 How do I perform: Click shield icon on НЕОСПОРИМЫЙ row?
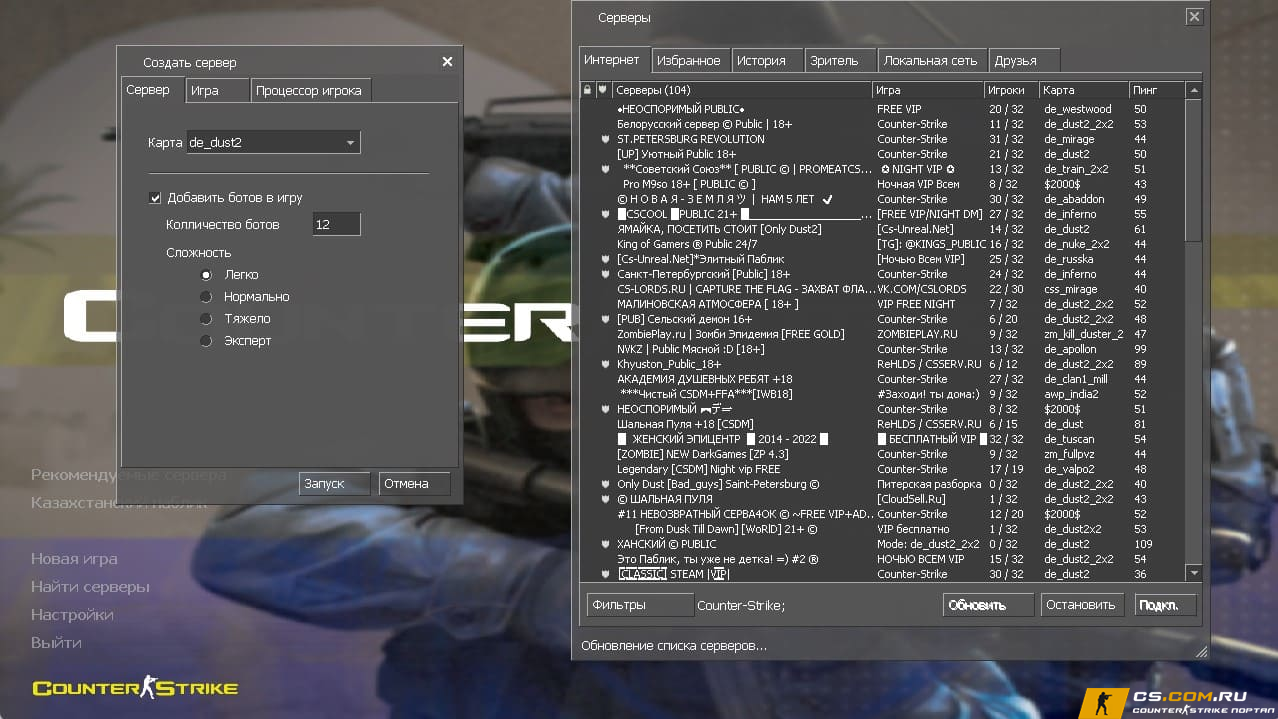(x=605, y=409)
